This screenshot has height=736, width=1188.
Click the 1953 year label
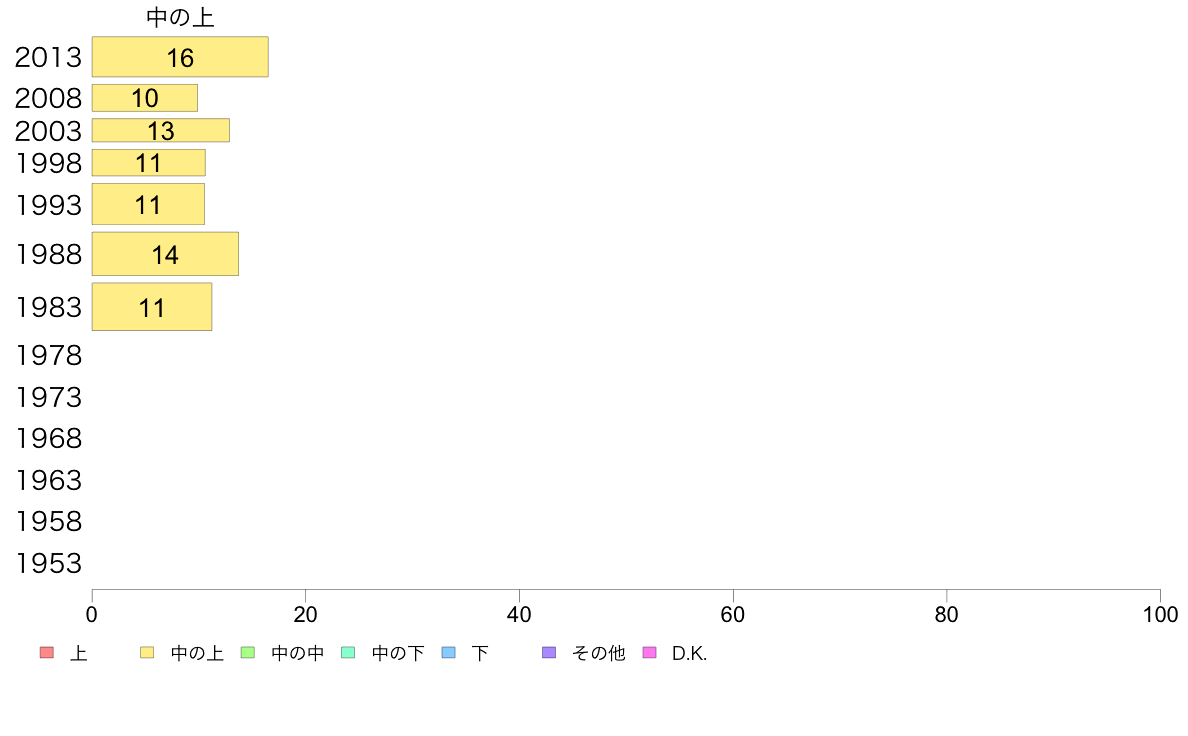point(48,563)
